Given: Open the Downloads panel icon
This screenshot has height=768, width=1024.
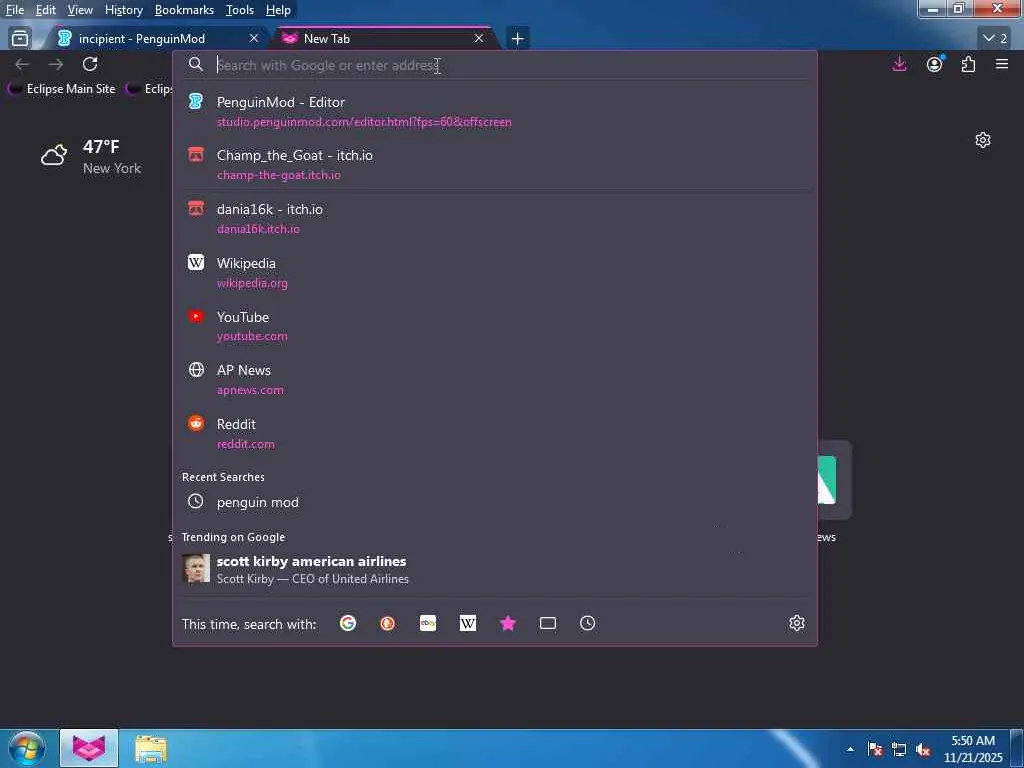Looking at the screenshot, I should pos(899,64).
